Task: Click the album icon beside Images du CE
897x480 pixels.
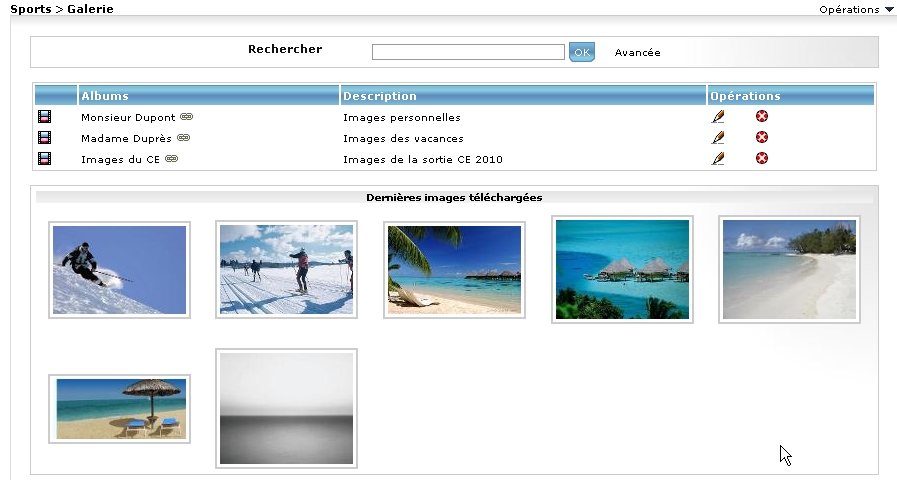Action: pos(44,158)
